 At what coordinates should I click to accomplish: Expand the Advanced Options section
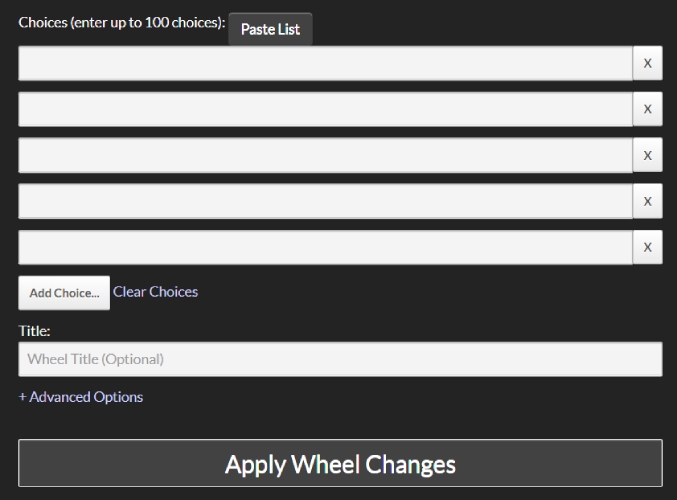85,397
